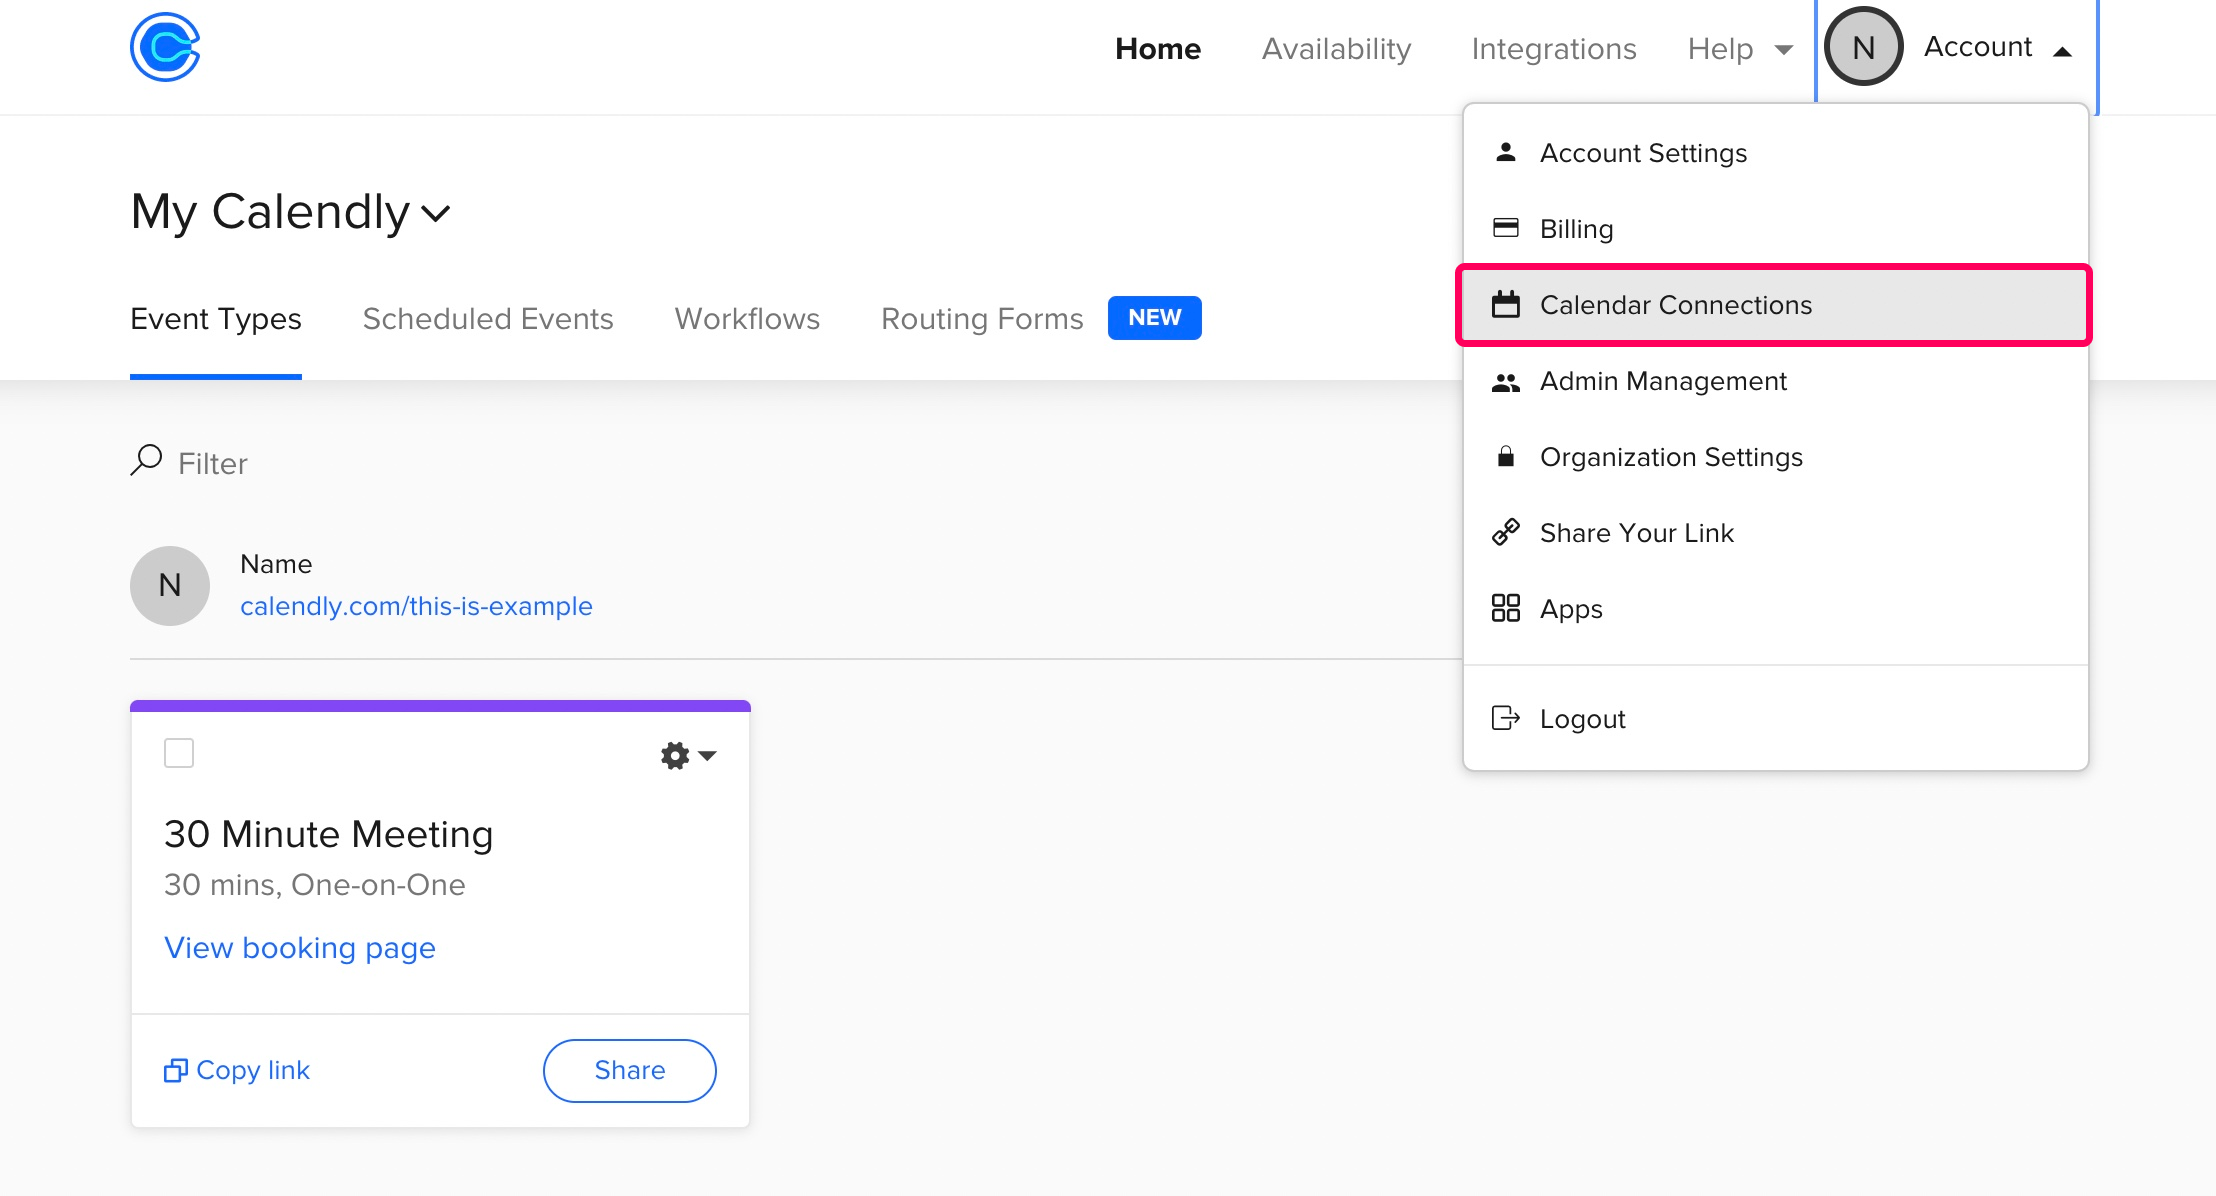Select Billing from the account menu
Viewport: 2216px width, 1196px height.
click(x=1775, y=229)
